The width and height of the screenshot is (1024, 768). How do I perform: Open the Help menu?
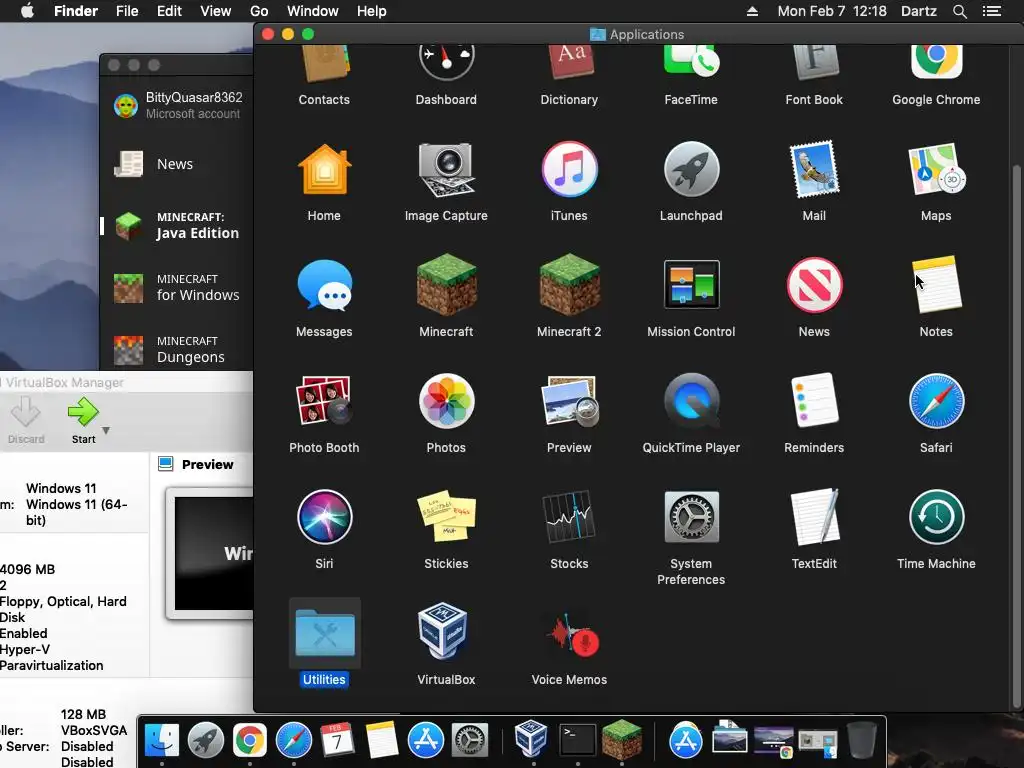(372, 11)
